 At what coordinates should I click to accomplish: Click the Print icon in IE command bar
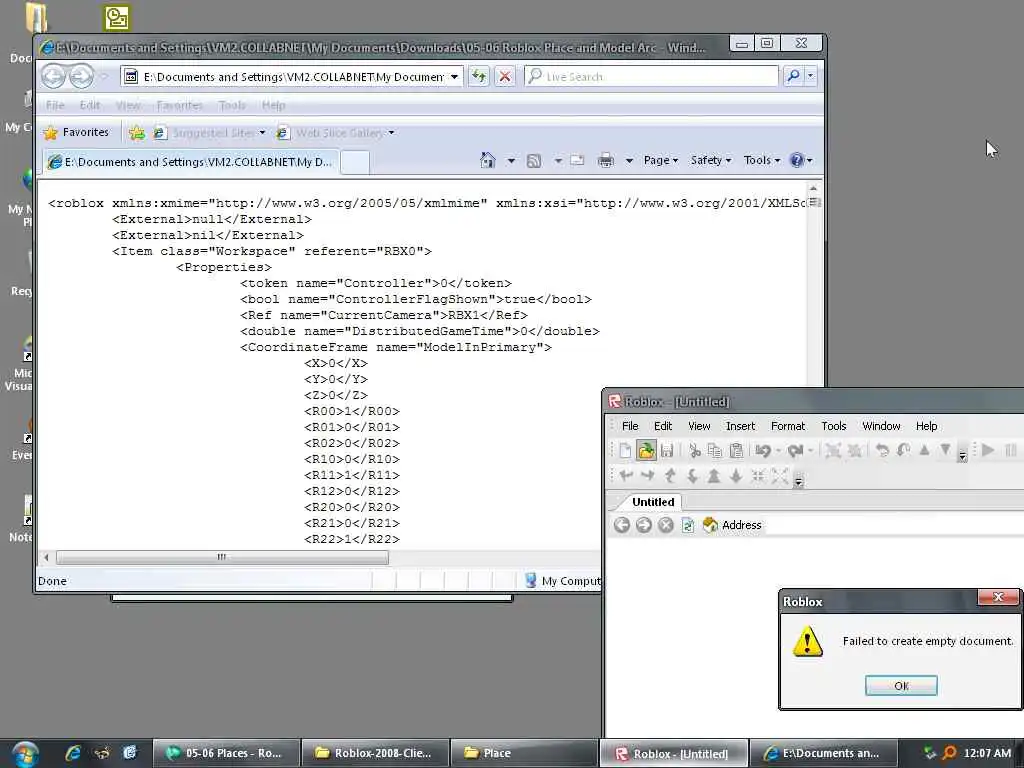click(605, 160)
